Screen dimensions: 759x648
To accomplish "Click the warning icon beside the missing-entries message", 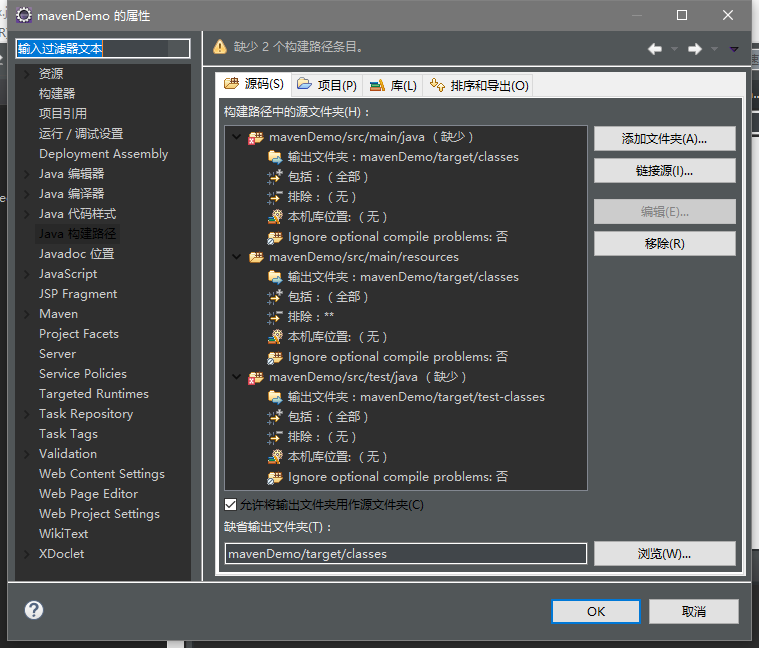I will 220,47.
